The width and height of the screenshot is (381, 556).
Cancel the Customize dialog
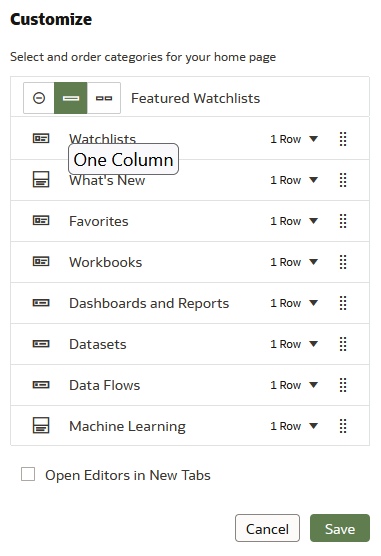tap(267, 528)
